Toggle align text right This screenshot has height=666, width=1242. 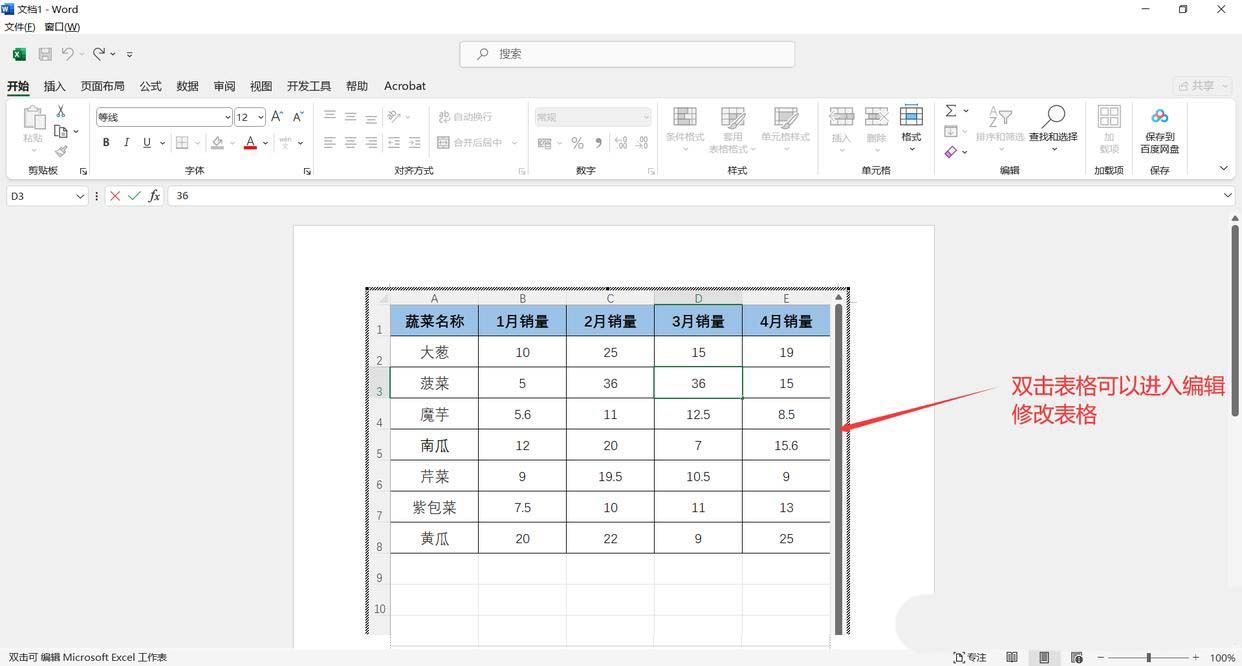tap(371, 143)
